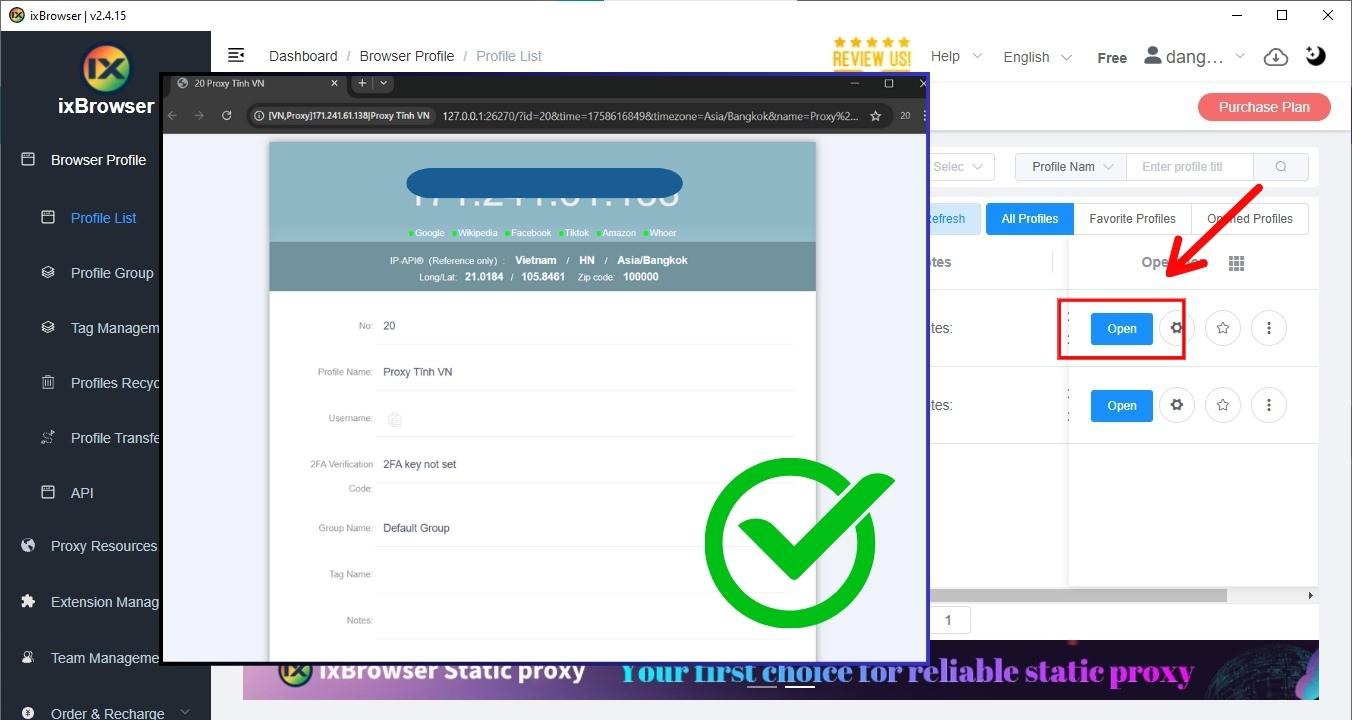This screenshot has width=1352, height=720.
Task: Click the Purchase Plan button
Action: tap(1264, 107)
